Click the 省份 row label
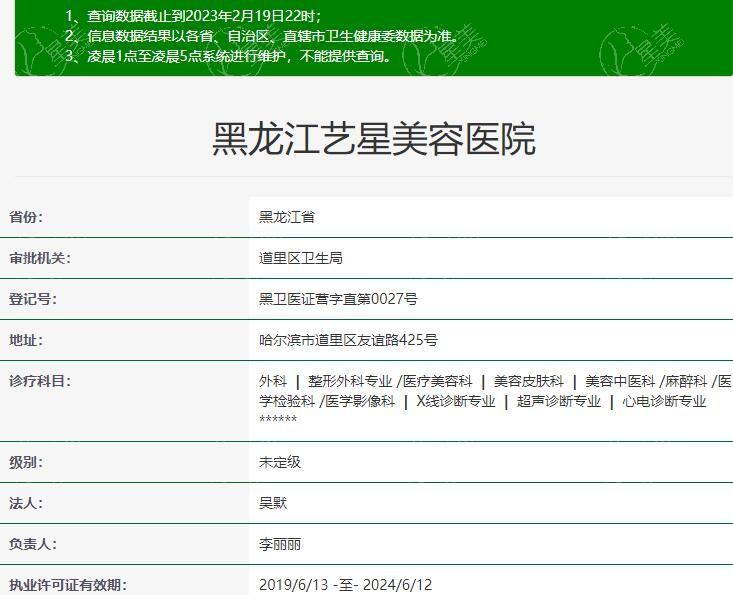The height and width of the screenshot is (595, 733). [x=26, y=217]
